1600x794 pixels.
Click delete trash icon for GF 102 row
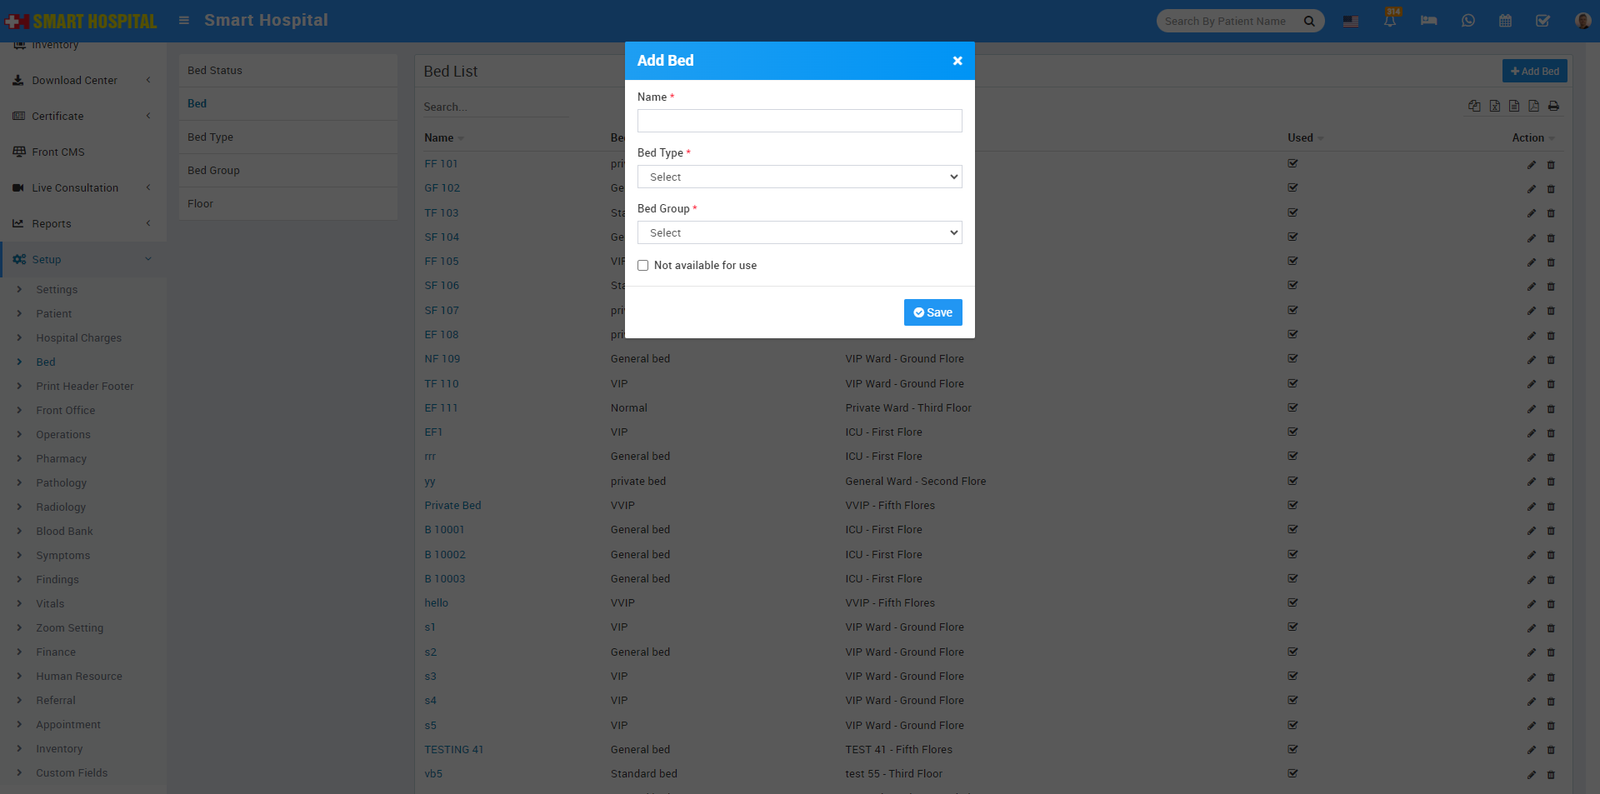(1551, 189)
